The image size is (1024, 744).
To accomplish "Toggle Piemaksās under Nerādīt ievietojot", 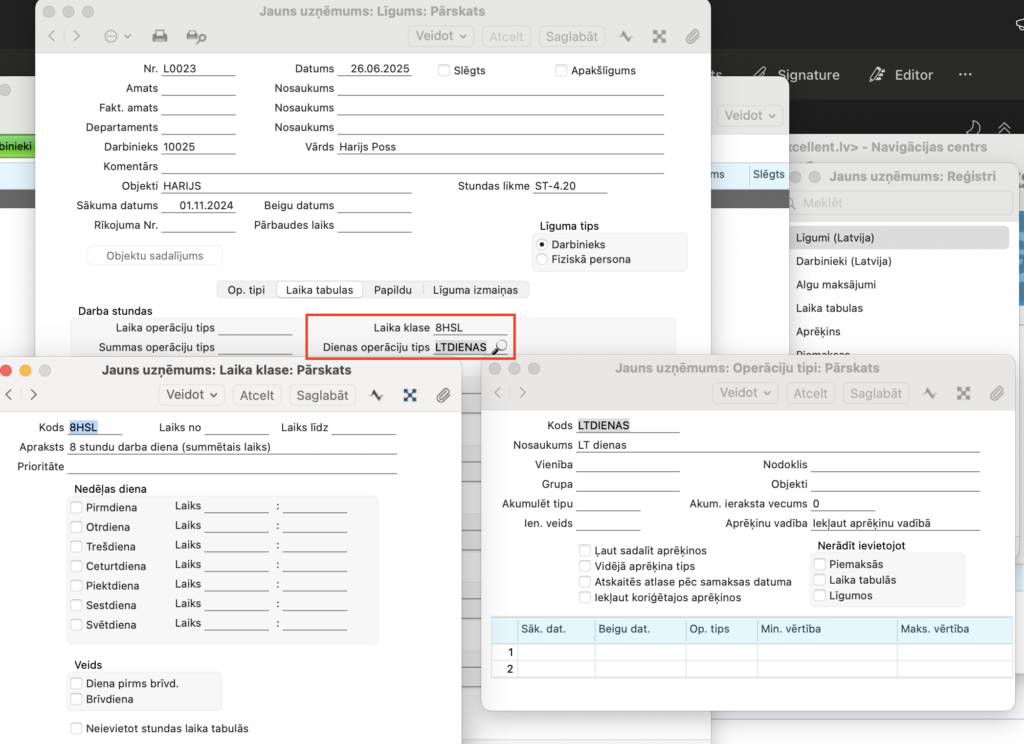I will (x=820, y=564).
